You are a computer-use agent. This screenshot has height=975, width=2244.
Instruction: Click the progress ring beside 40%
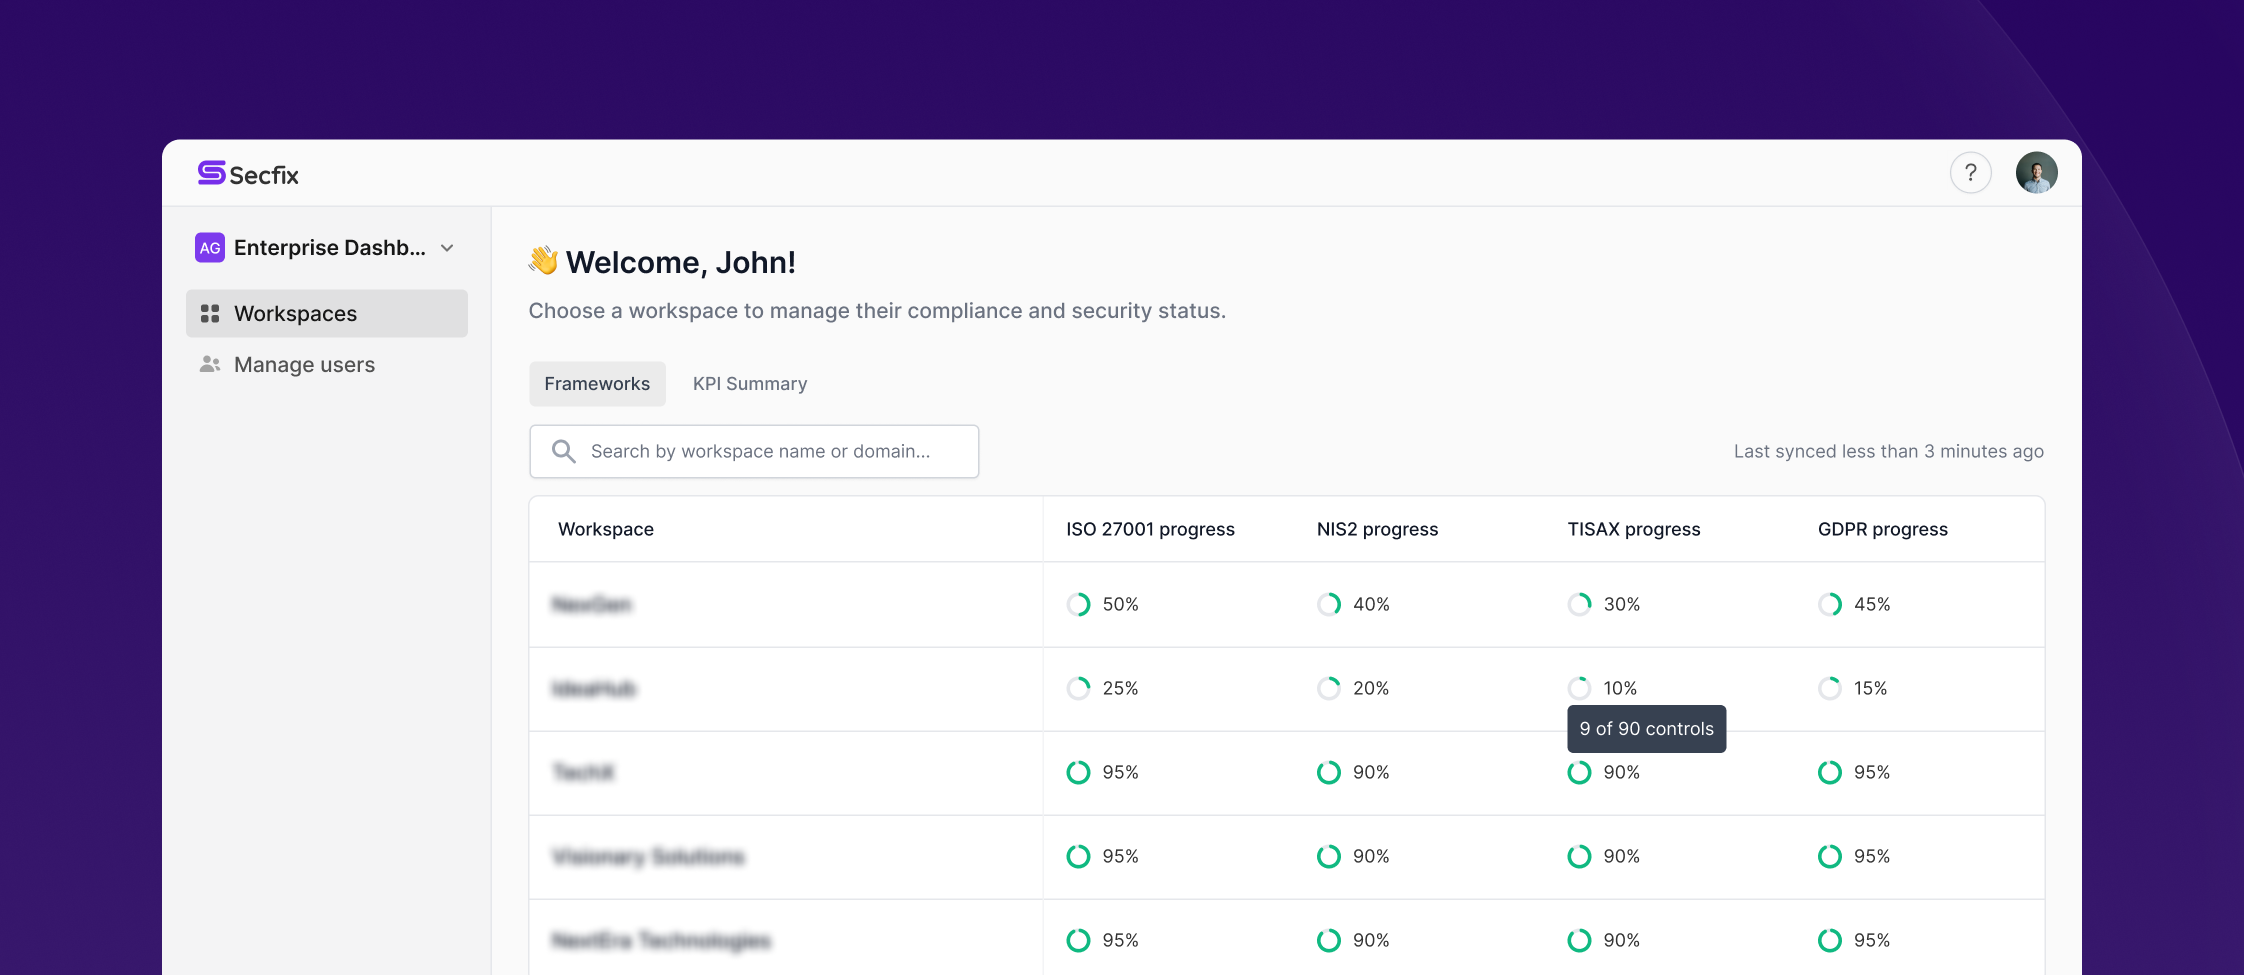pos(1329,605)
